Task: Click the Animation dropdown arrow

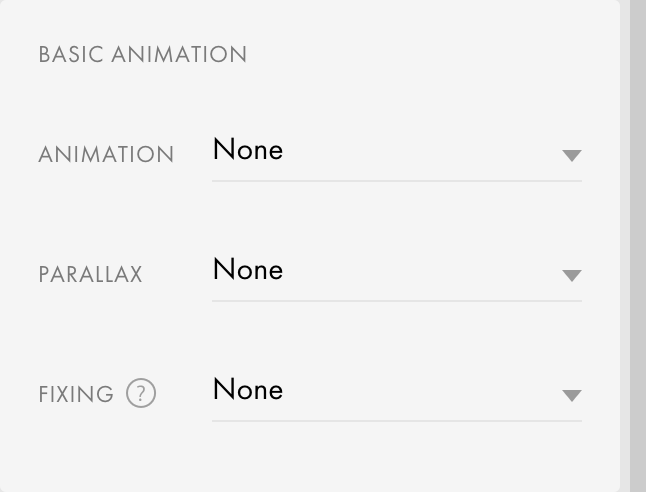Action: pyautogui.click(x=571, y=155)
